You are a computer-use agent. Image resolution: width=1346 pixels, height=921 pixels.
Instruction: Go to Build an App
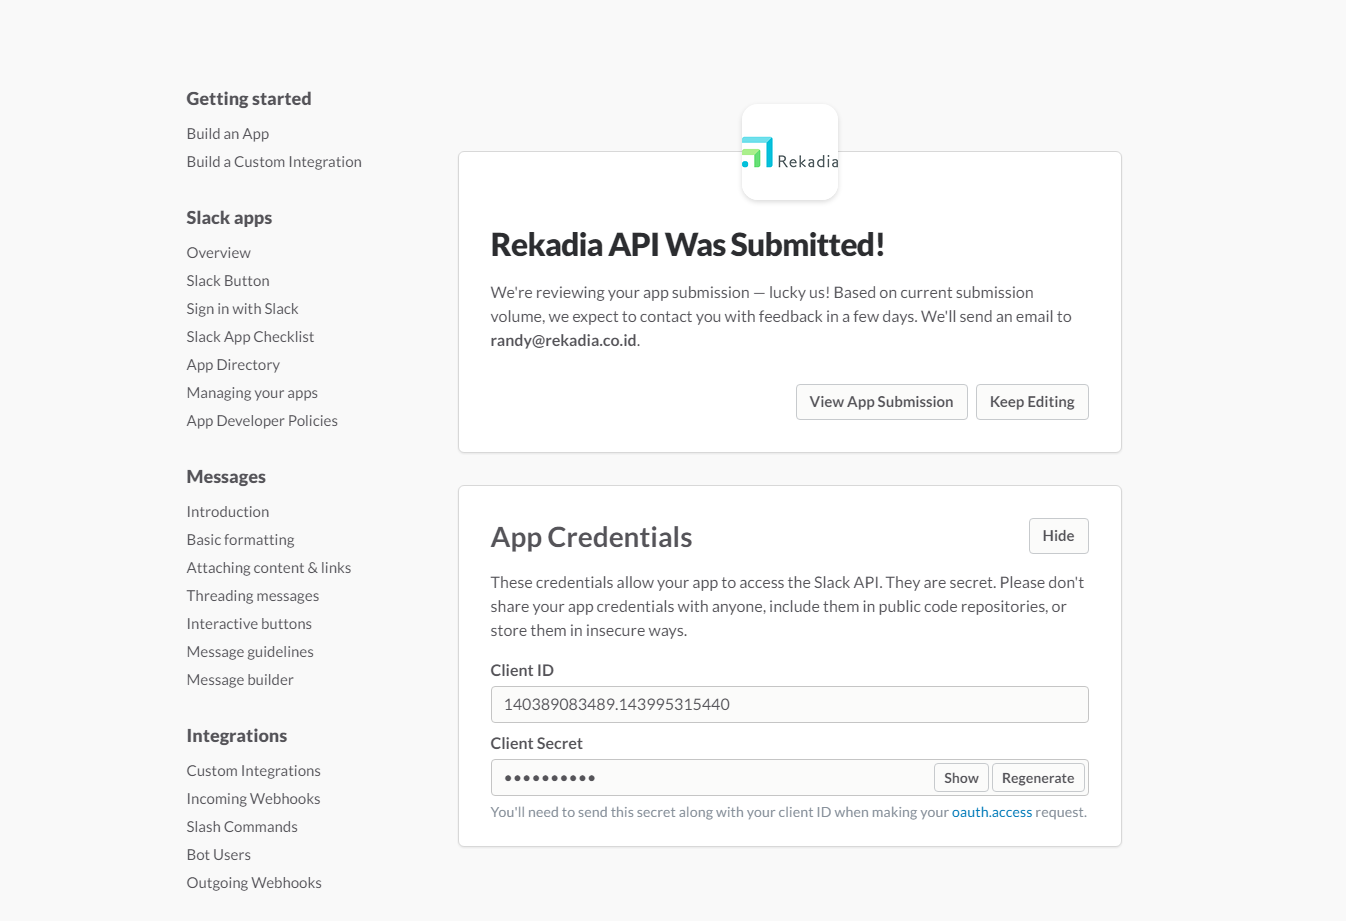(228, 134)
